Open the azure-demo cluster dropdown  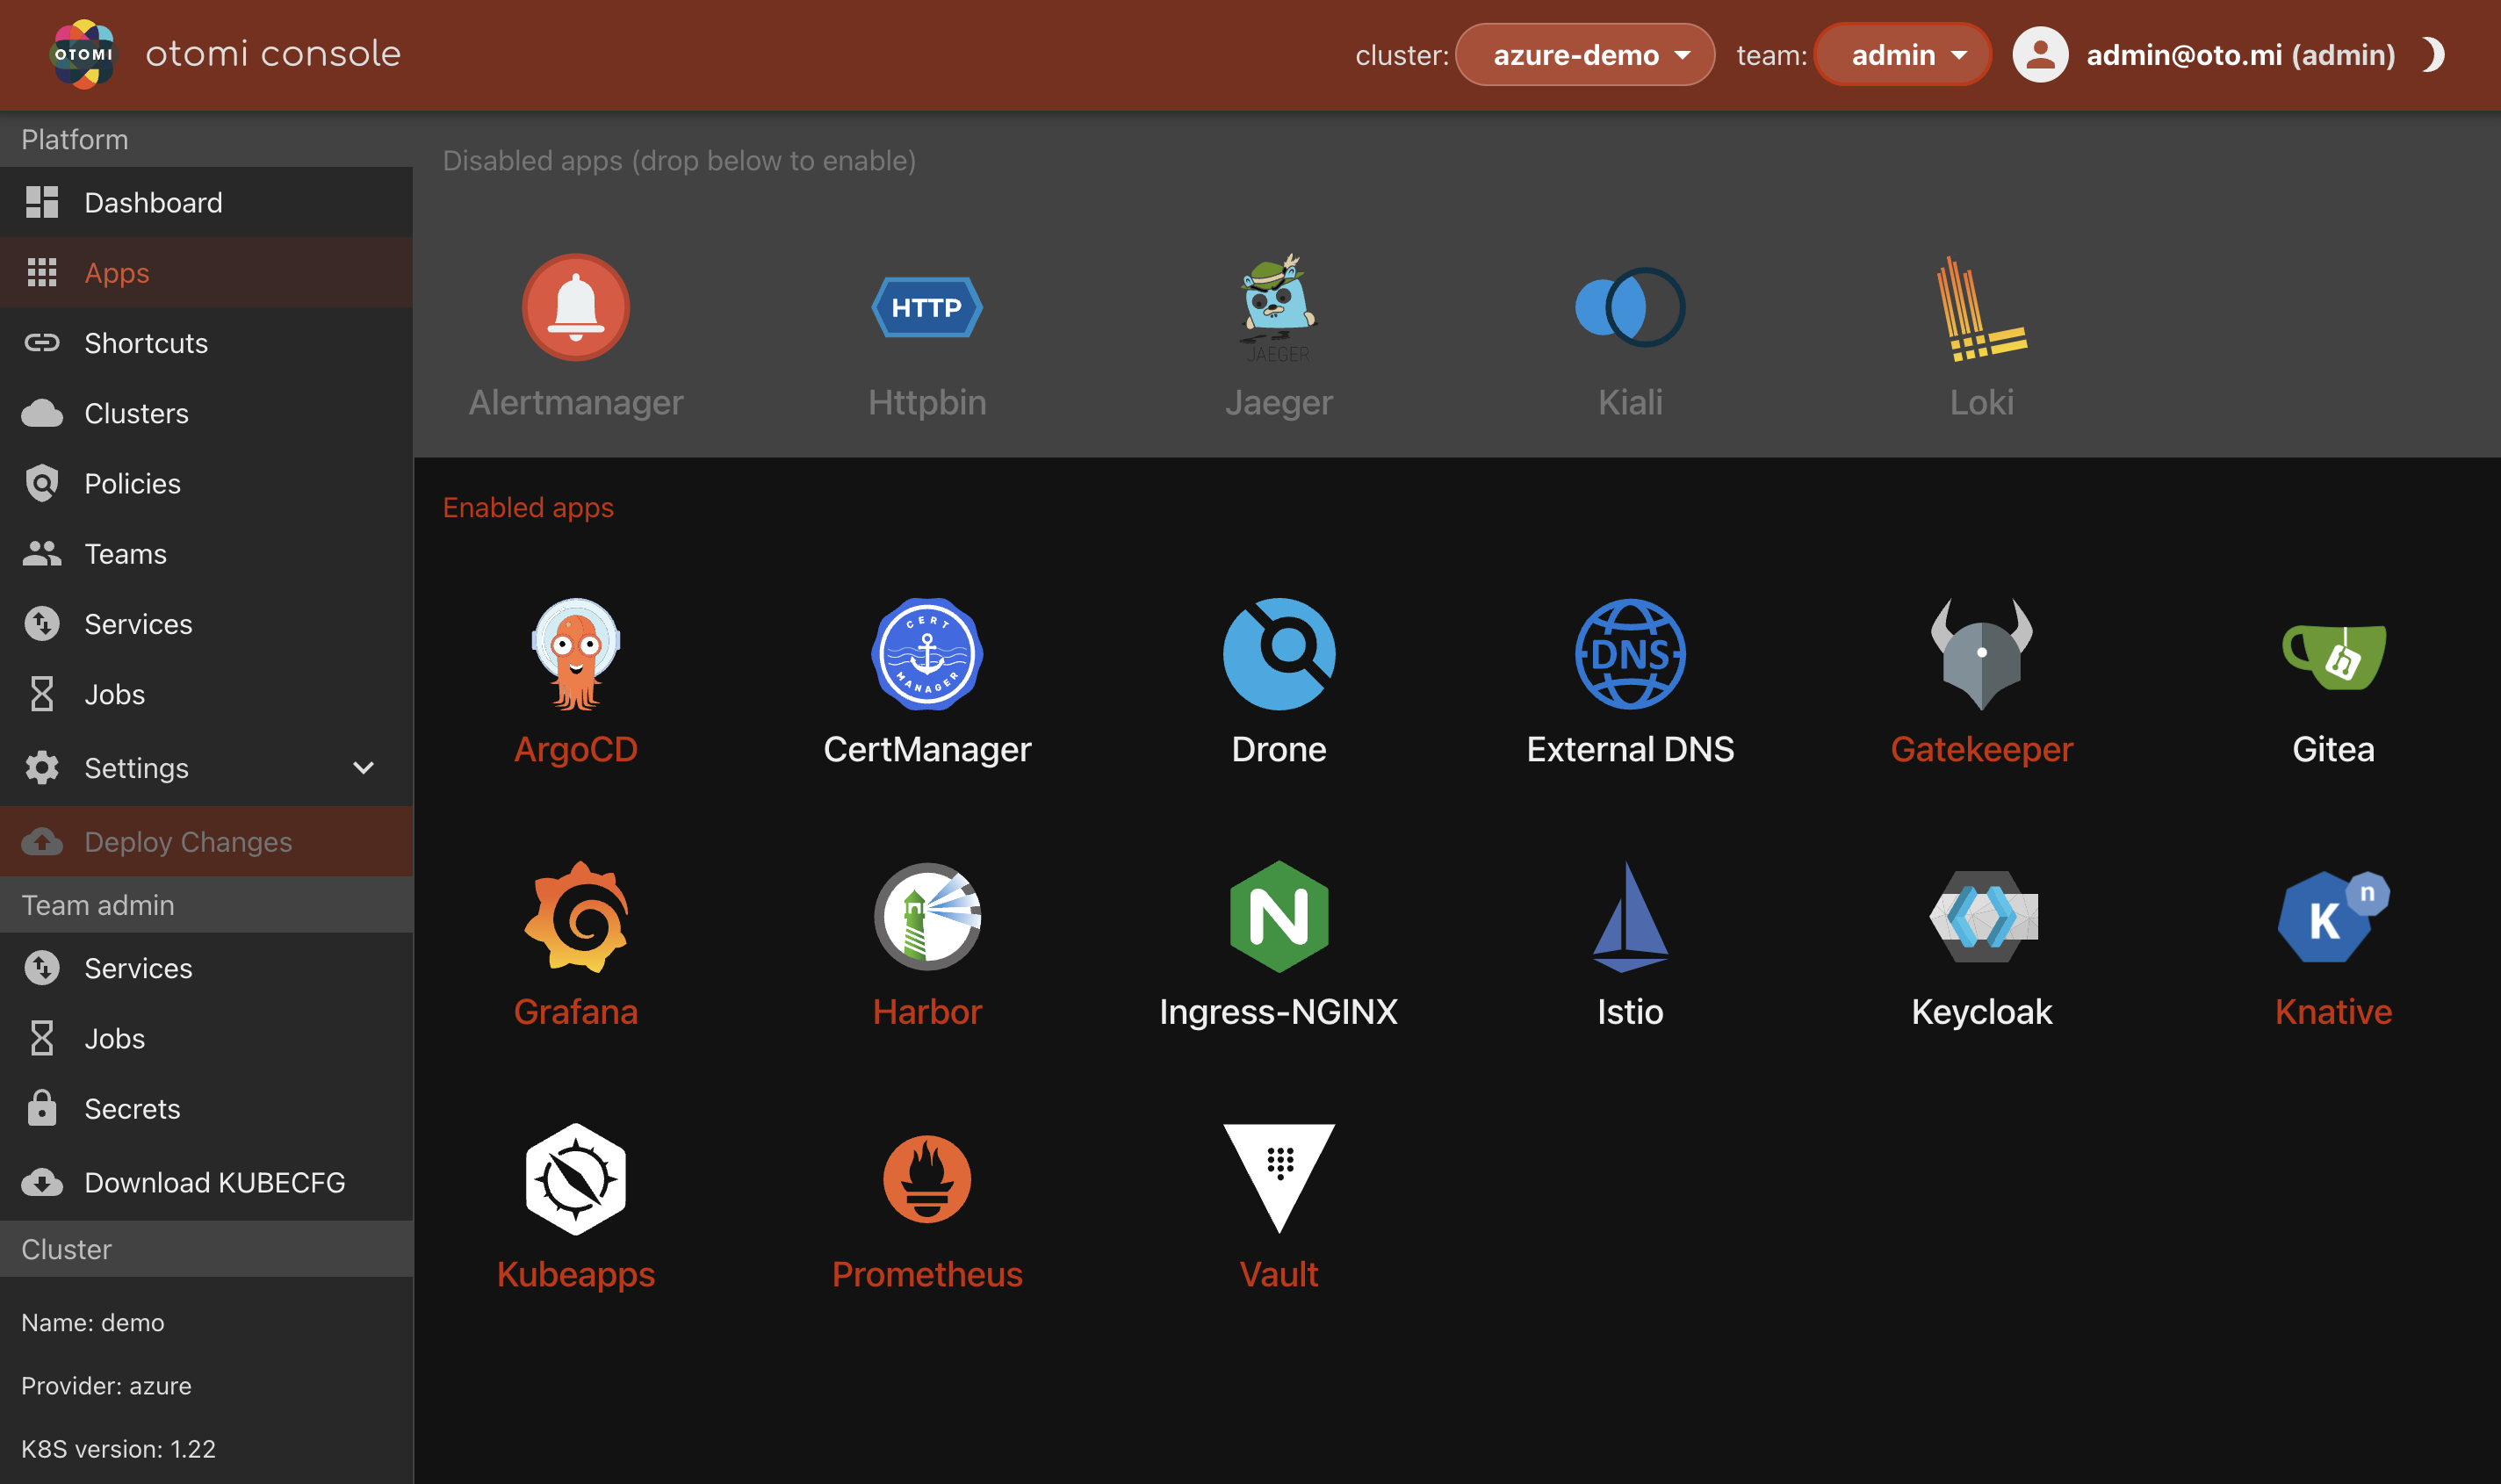tap(1585, 55)
